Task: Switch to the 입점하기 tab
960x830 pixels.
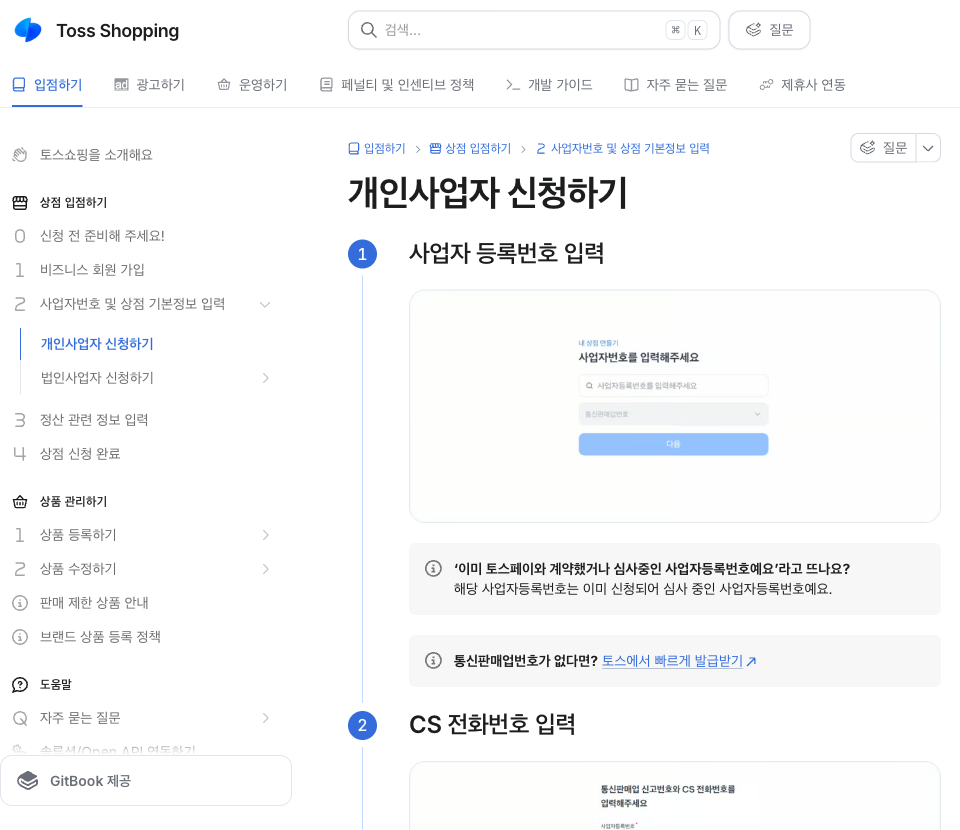Action: coord(48,84)
